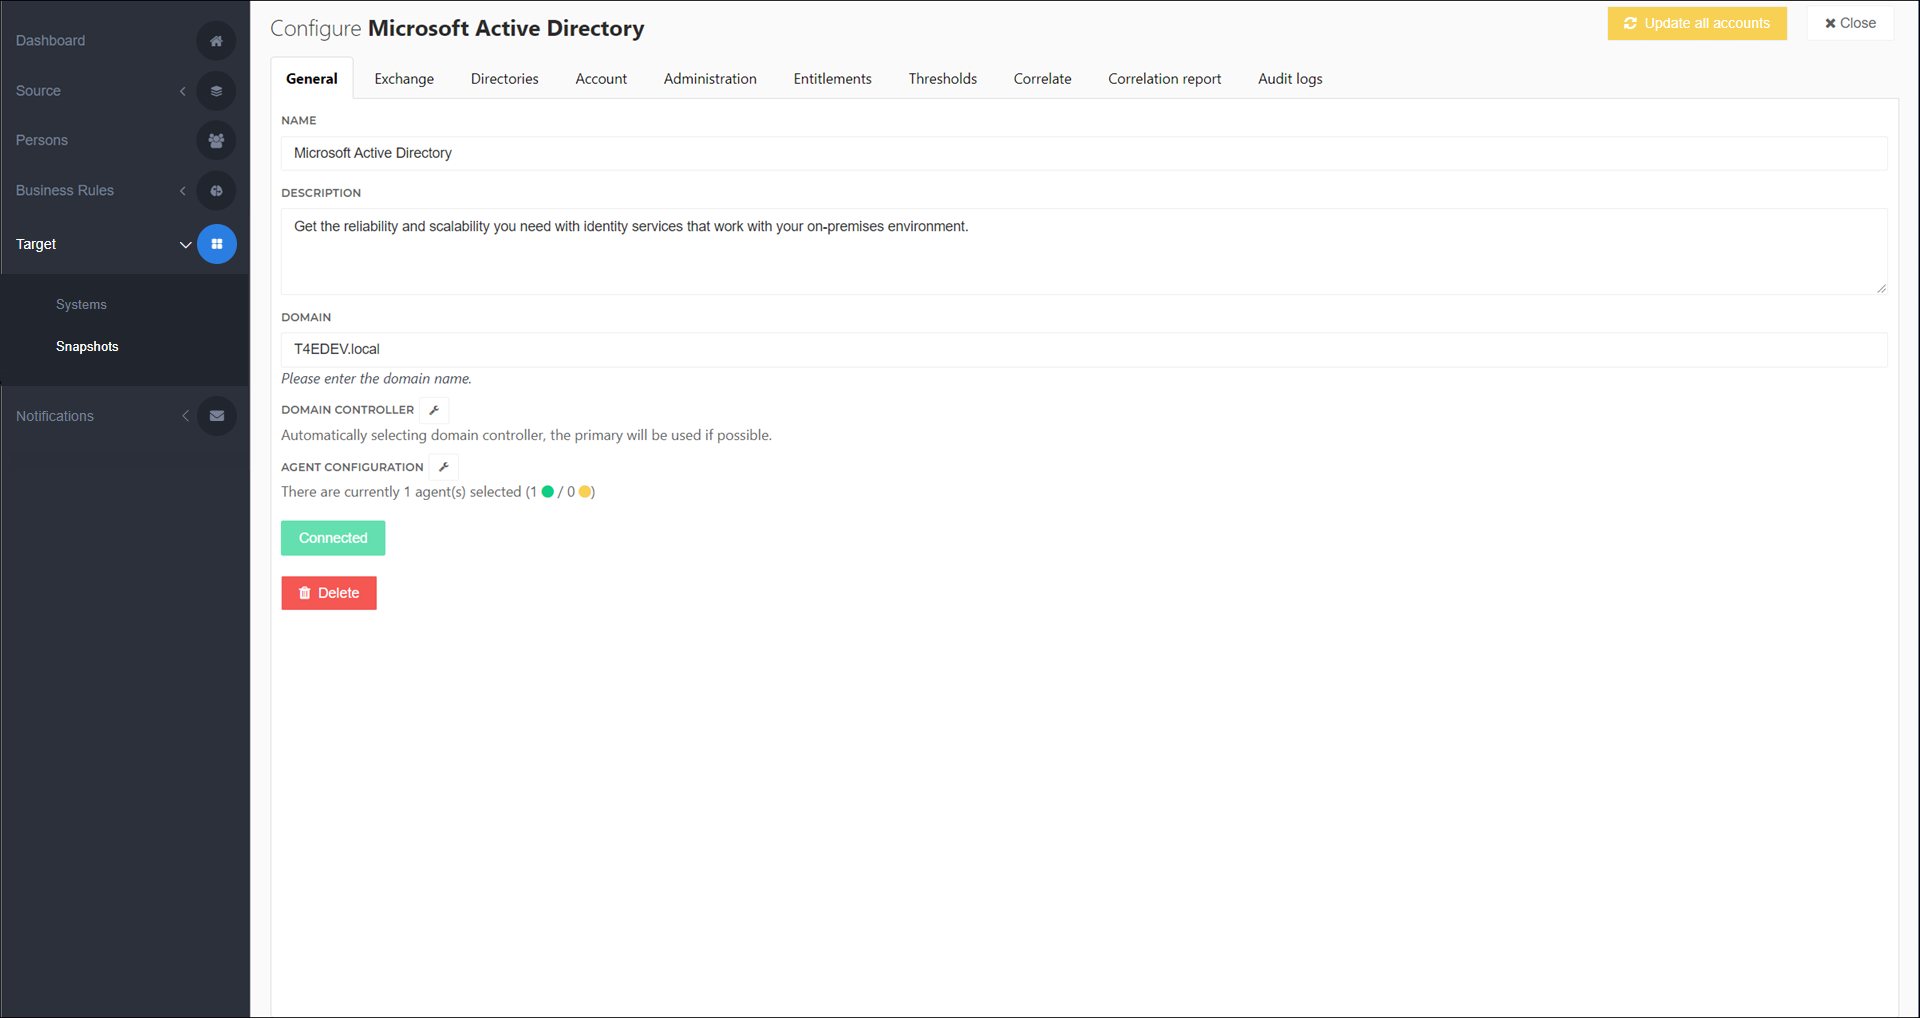
Task: Click the Persons group icon
Action: (216, 141)
